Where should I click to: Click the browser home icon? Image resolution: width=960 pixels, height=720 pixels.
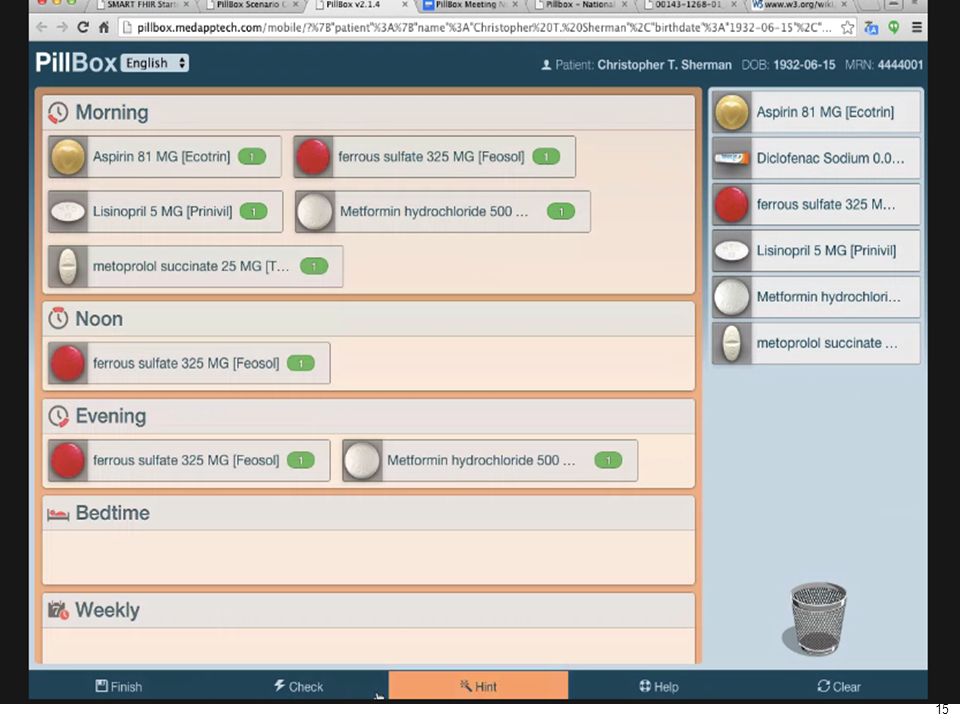coord(103,28)
